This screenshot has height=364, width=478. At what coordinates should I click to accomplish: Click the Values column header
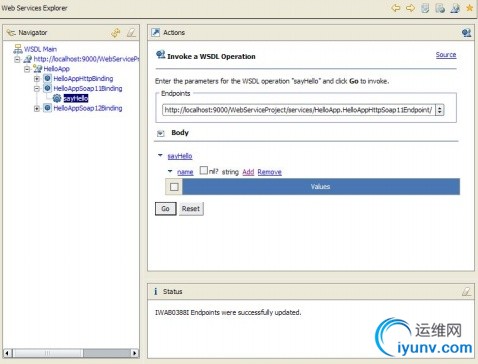click(x=321, y=187)
